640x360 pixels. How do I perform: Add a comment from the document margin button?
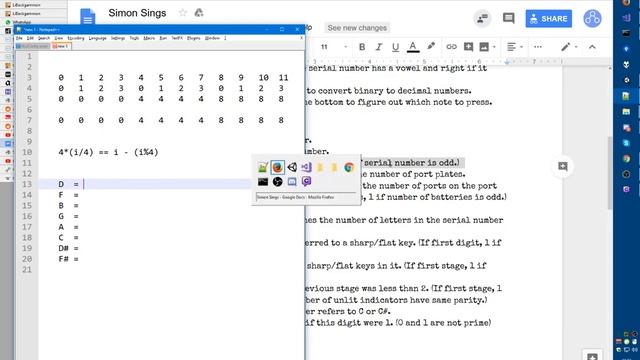point(563,166)
